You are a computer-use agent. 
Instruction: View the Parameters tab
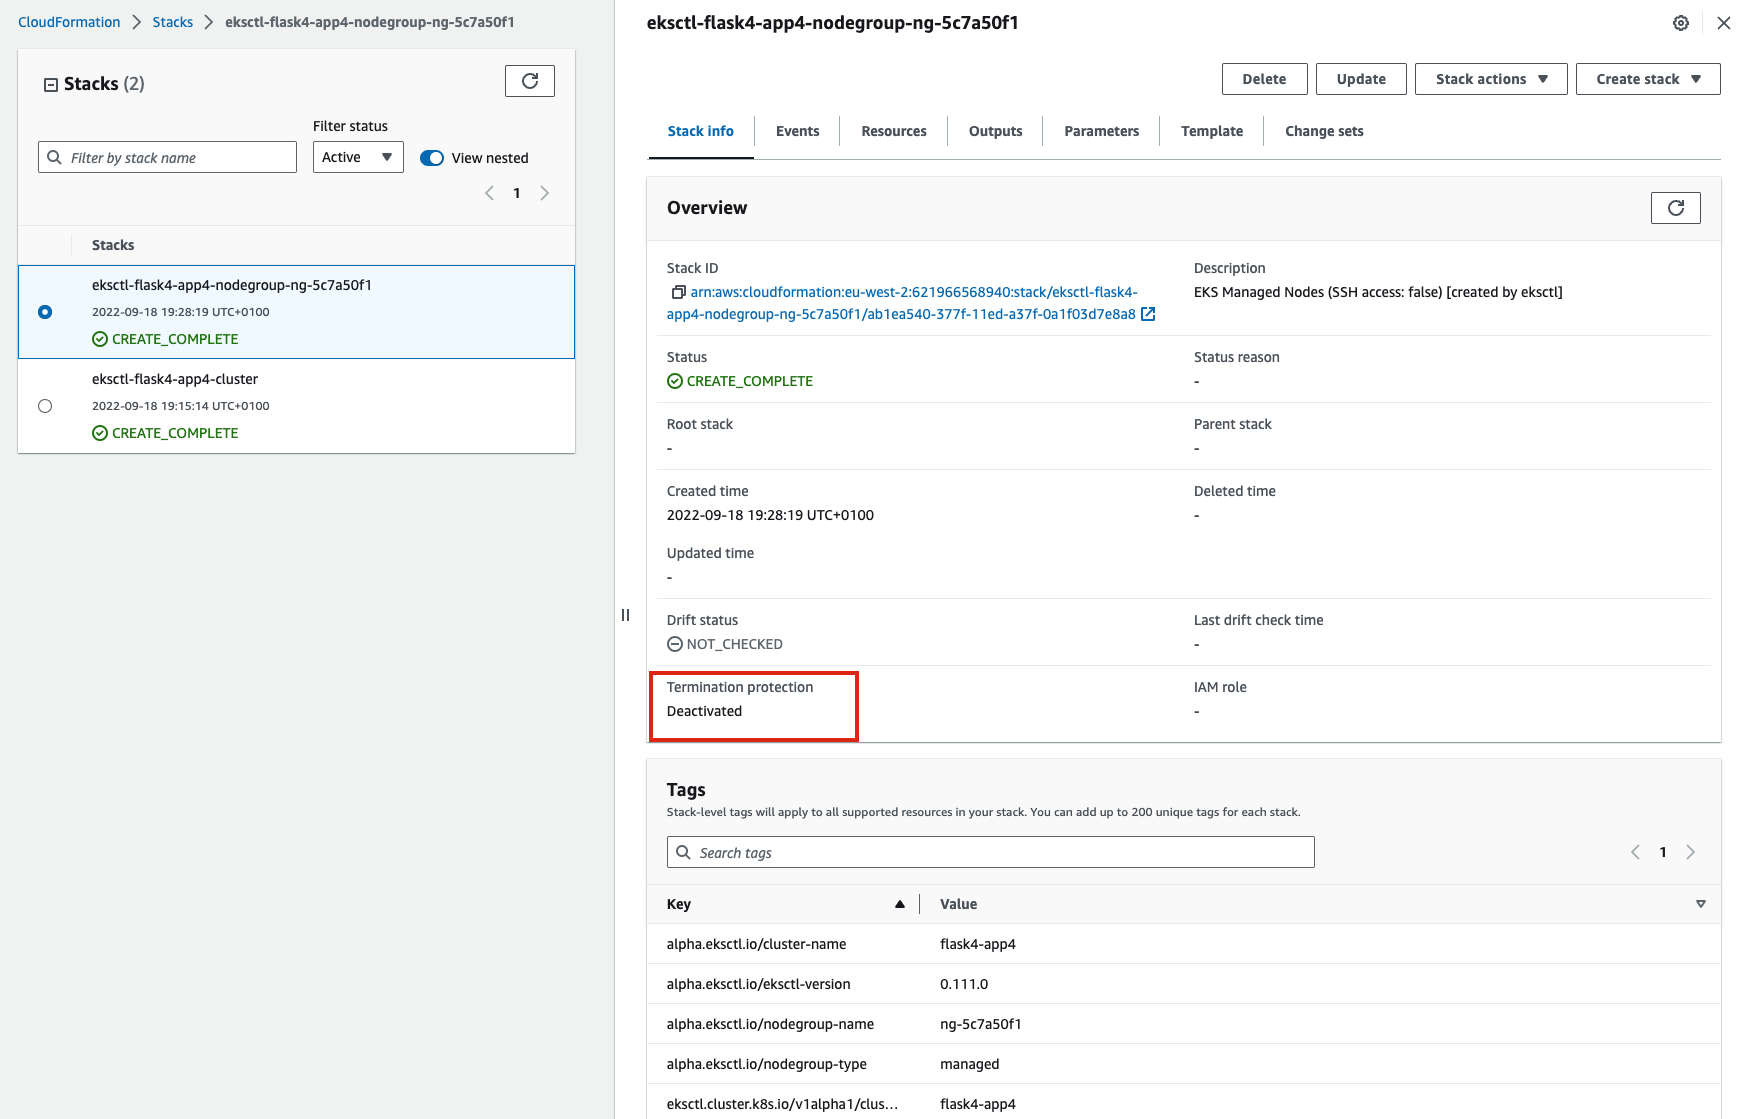(1102, 131)
